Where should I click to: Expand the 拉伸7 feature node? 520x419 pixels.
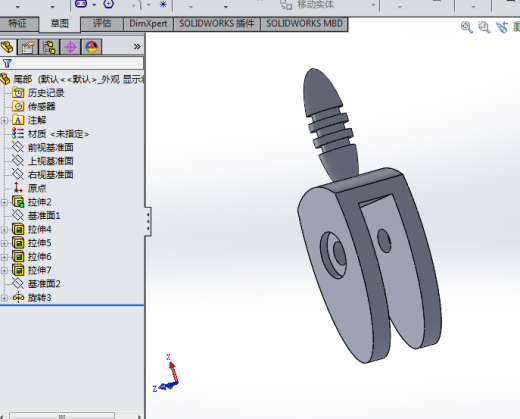pos(4,271)
